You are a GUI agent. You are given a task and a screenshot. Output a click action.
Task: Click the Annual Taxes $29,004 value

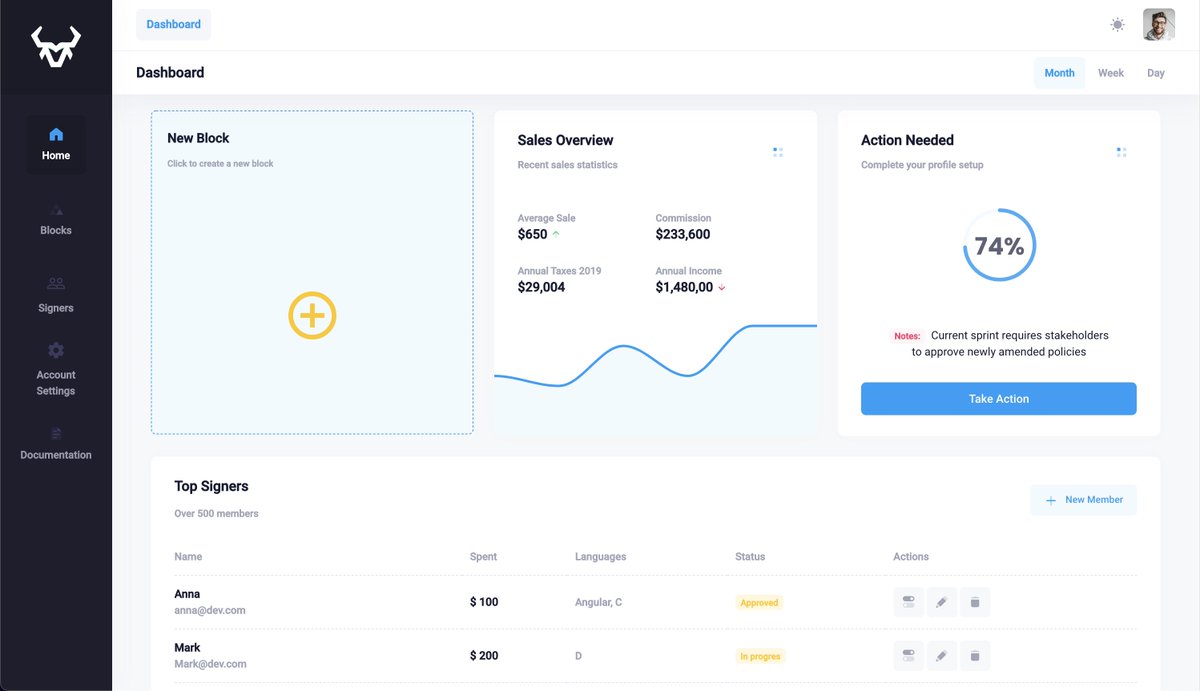coord(541,287)
